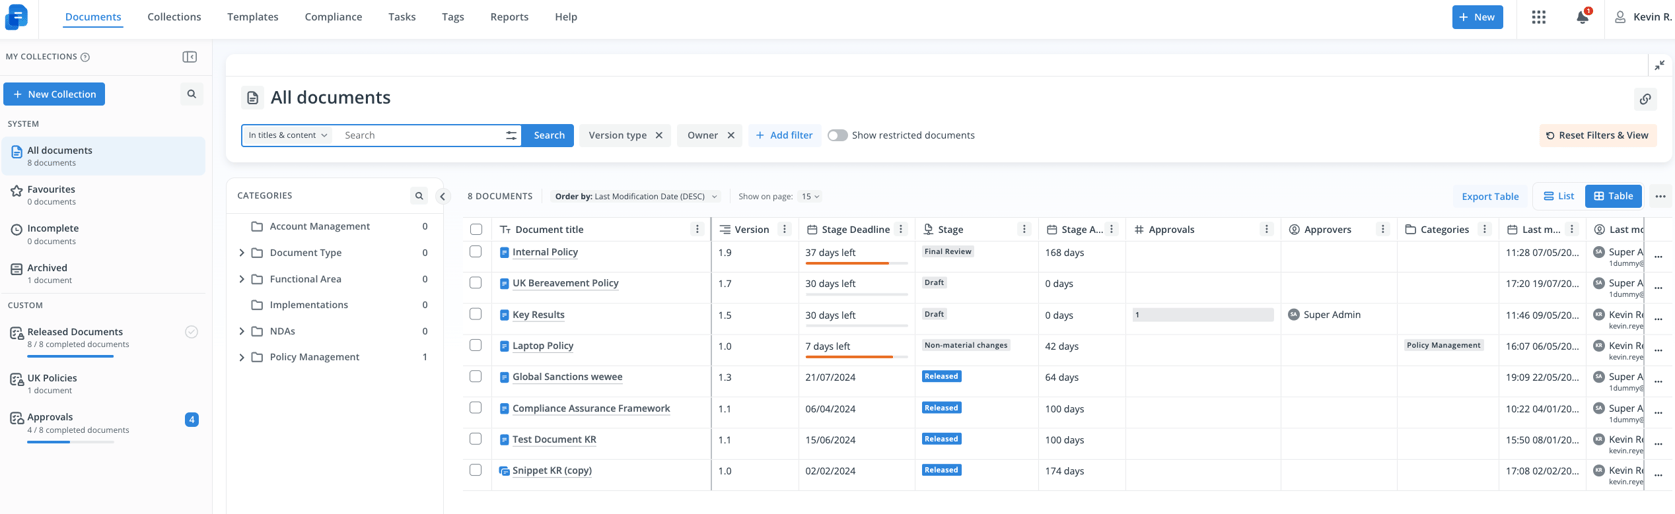
Task: Click the Search text field
Action: pos(420,135)
